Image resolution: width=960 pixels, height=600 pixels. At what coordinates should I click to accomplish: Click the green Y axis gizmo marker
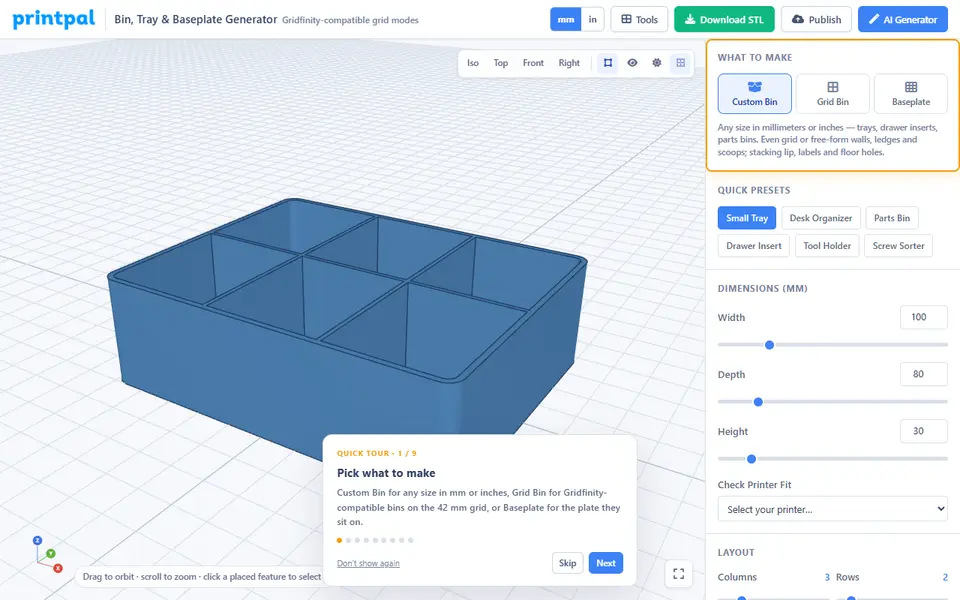[x=51, y=553]
